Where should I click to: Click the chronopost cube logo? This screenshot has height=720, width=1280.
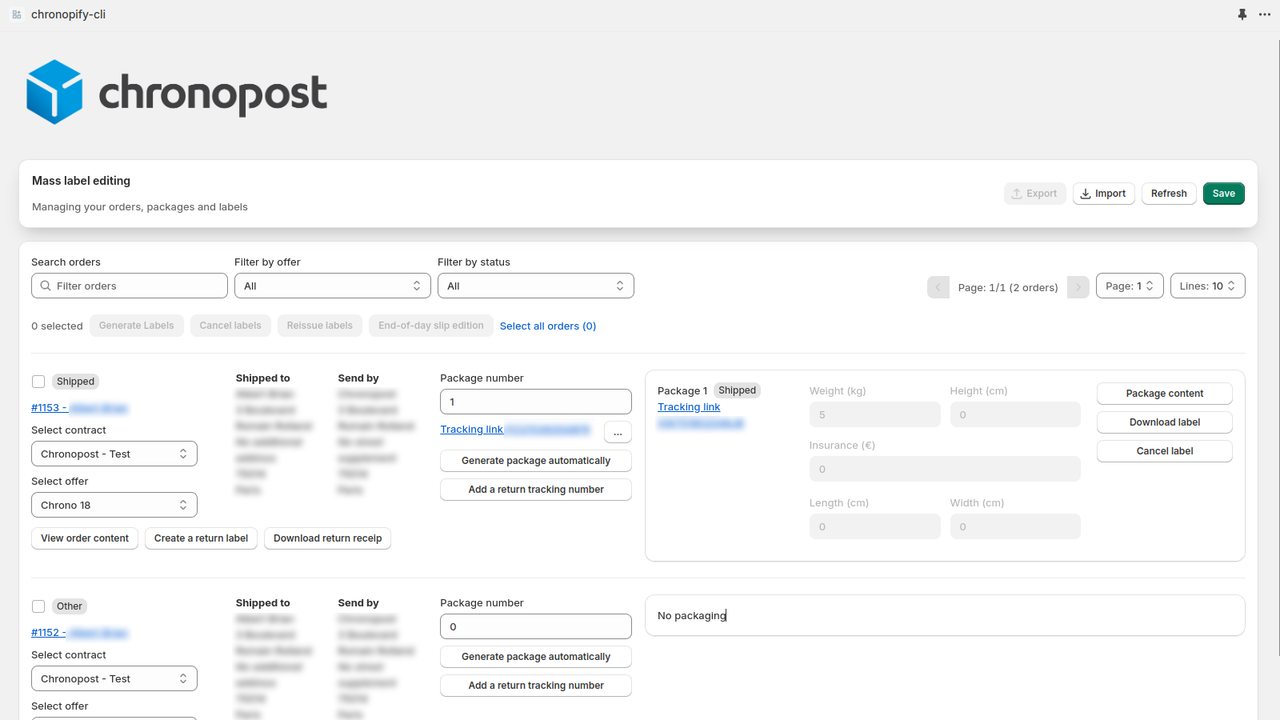click(x=55, y=91)
